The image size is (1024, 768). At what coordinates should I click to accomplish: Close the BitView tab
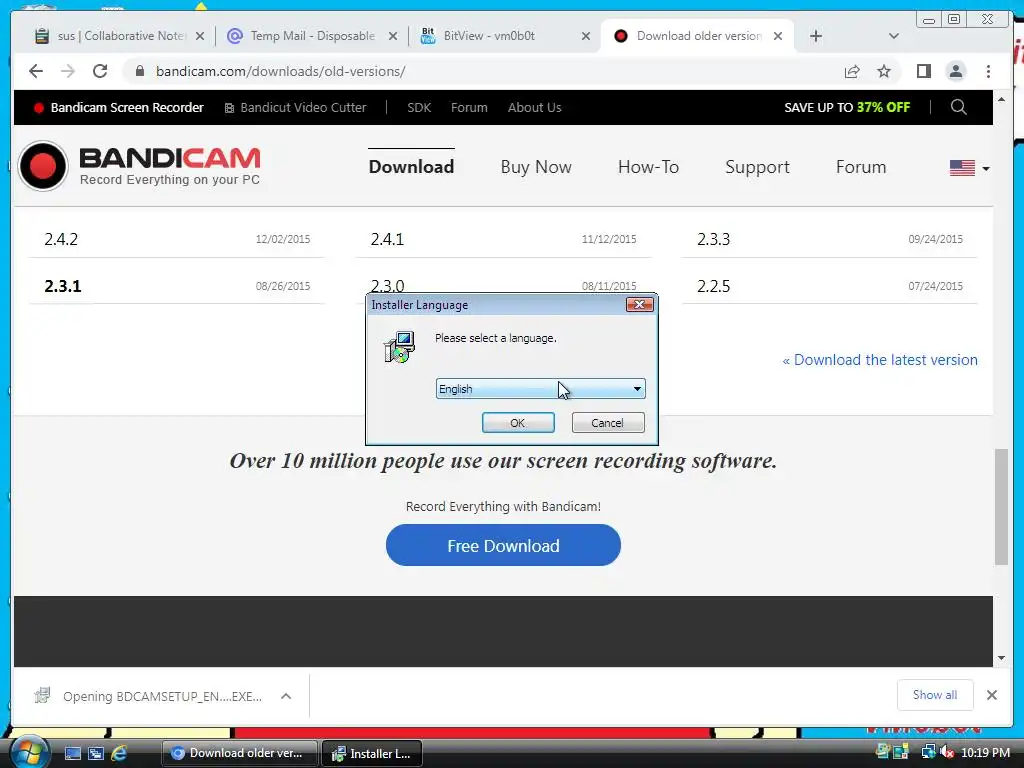pyautogui.click(x=586, y=36)
